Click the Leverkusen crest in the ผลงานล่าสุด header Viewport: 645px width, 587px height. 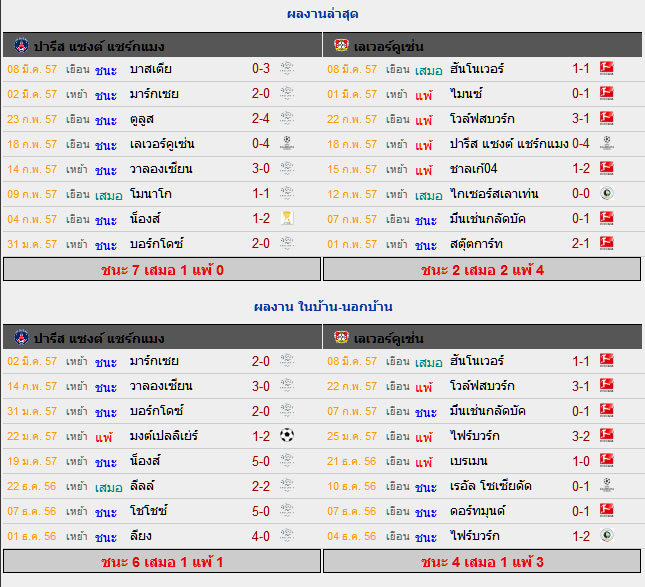[341, 45]
